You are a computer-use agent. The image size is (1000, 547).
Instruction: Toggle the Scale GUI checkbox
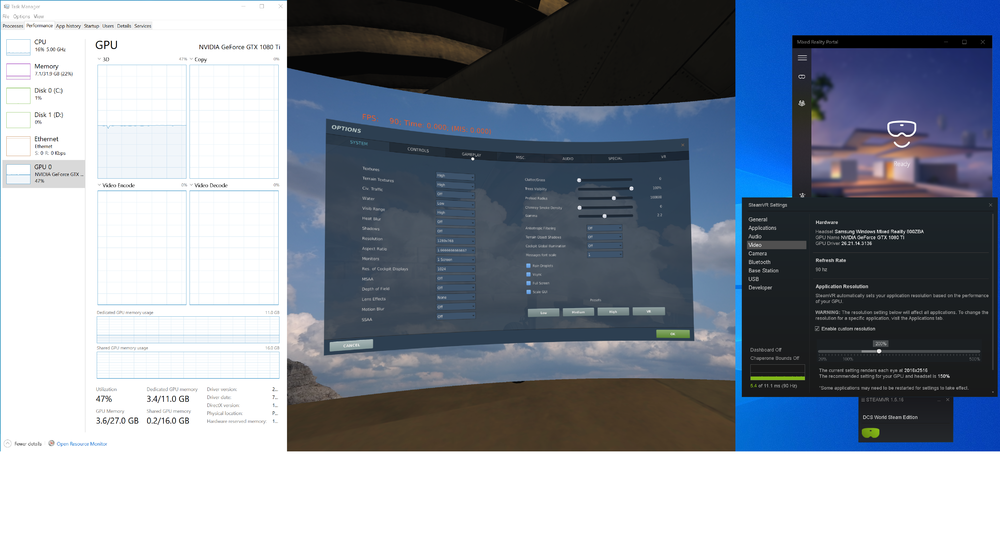pos(528,292)
